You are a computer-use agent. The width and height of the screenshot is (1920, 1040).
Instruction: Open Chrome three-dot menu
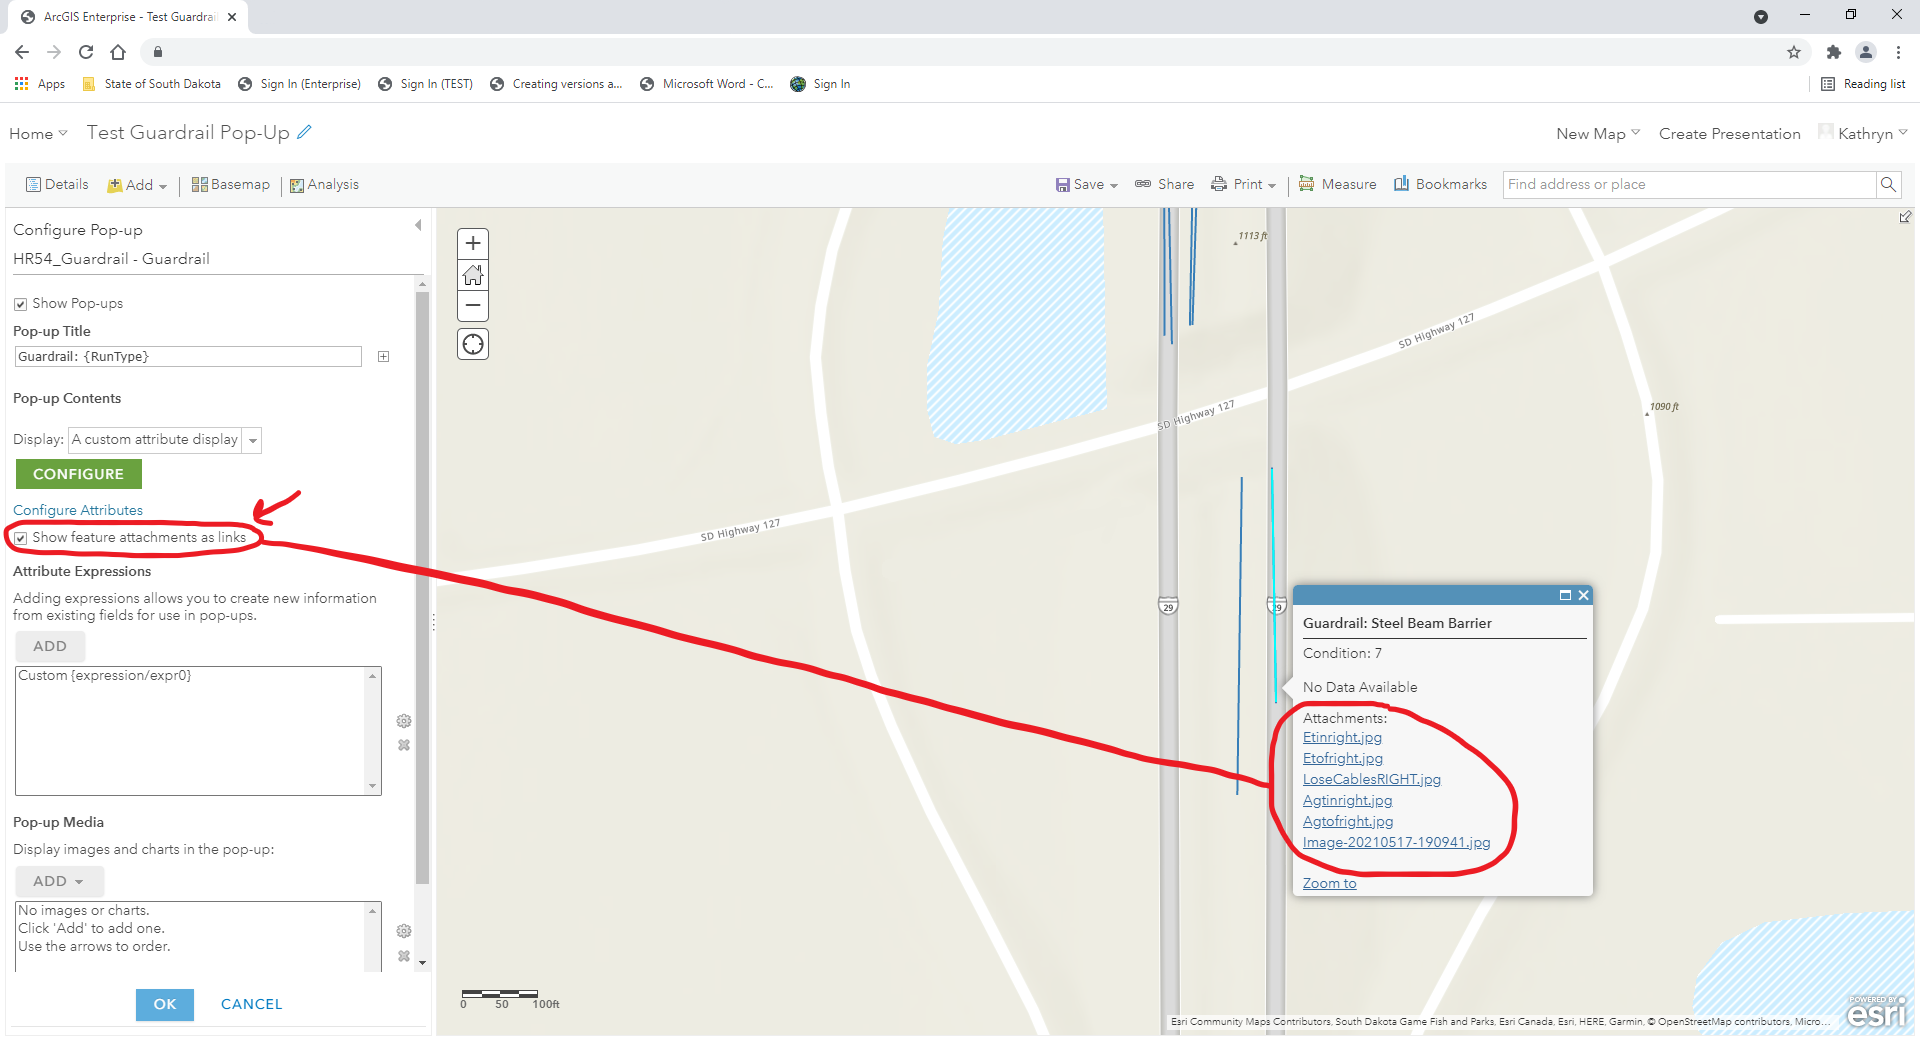pyautogui.click(x=1898, y=52)
